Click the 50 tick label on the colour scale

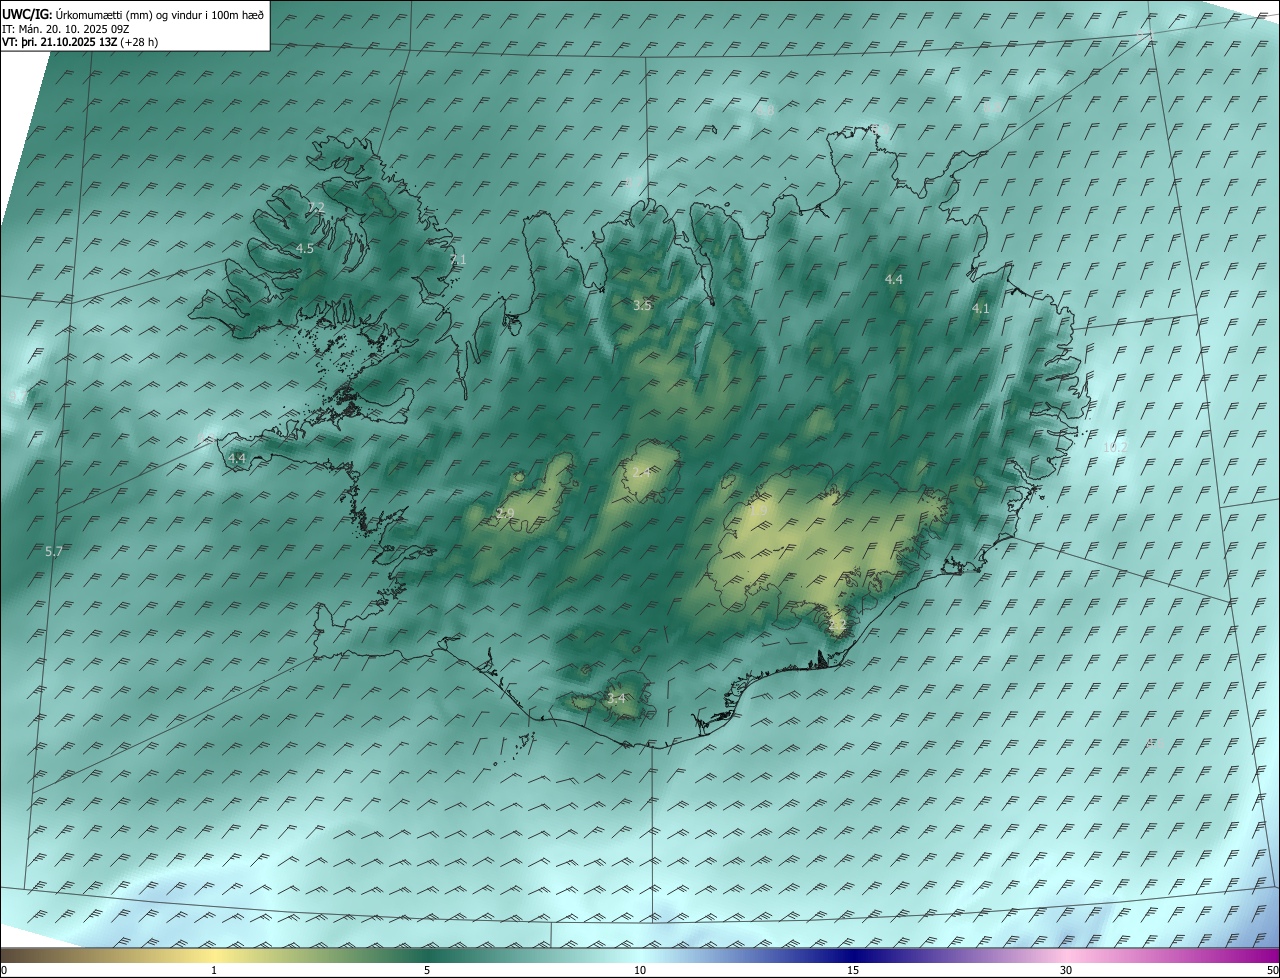click(x=1272, y=970)
